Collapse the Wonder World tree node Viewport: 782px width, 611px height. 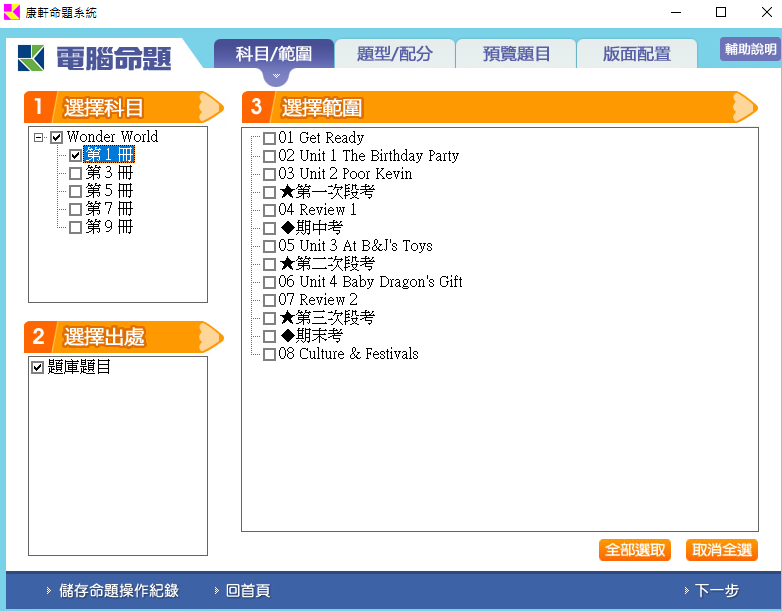point(39,137)
